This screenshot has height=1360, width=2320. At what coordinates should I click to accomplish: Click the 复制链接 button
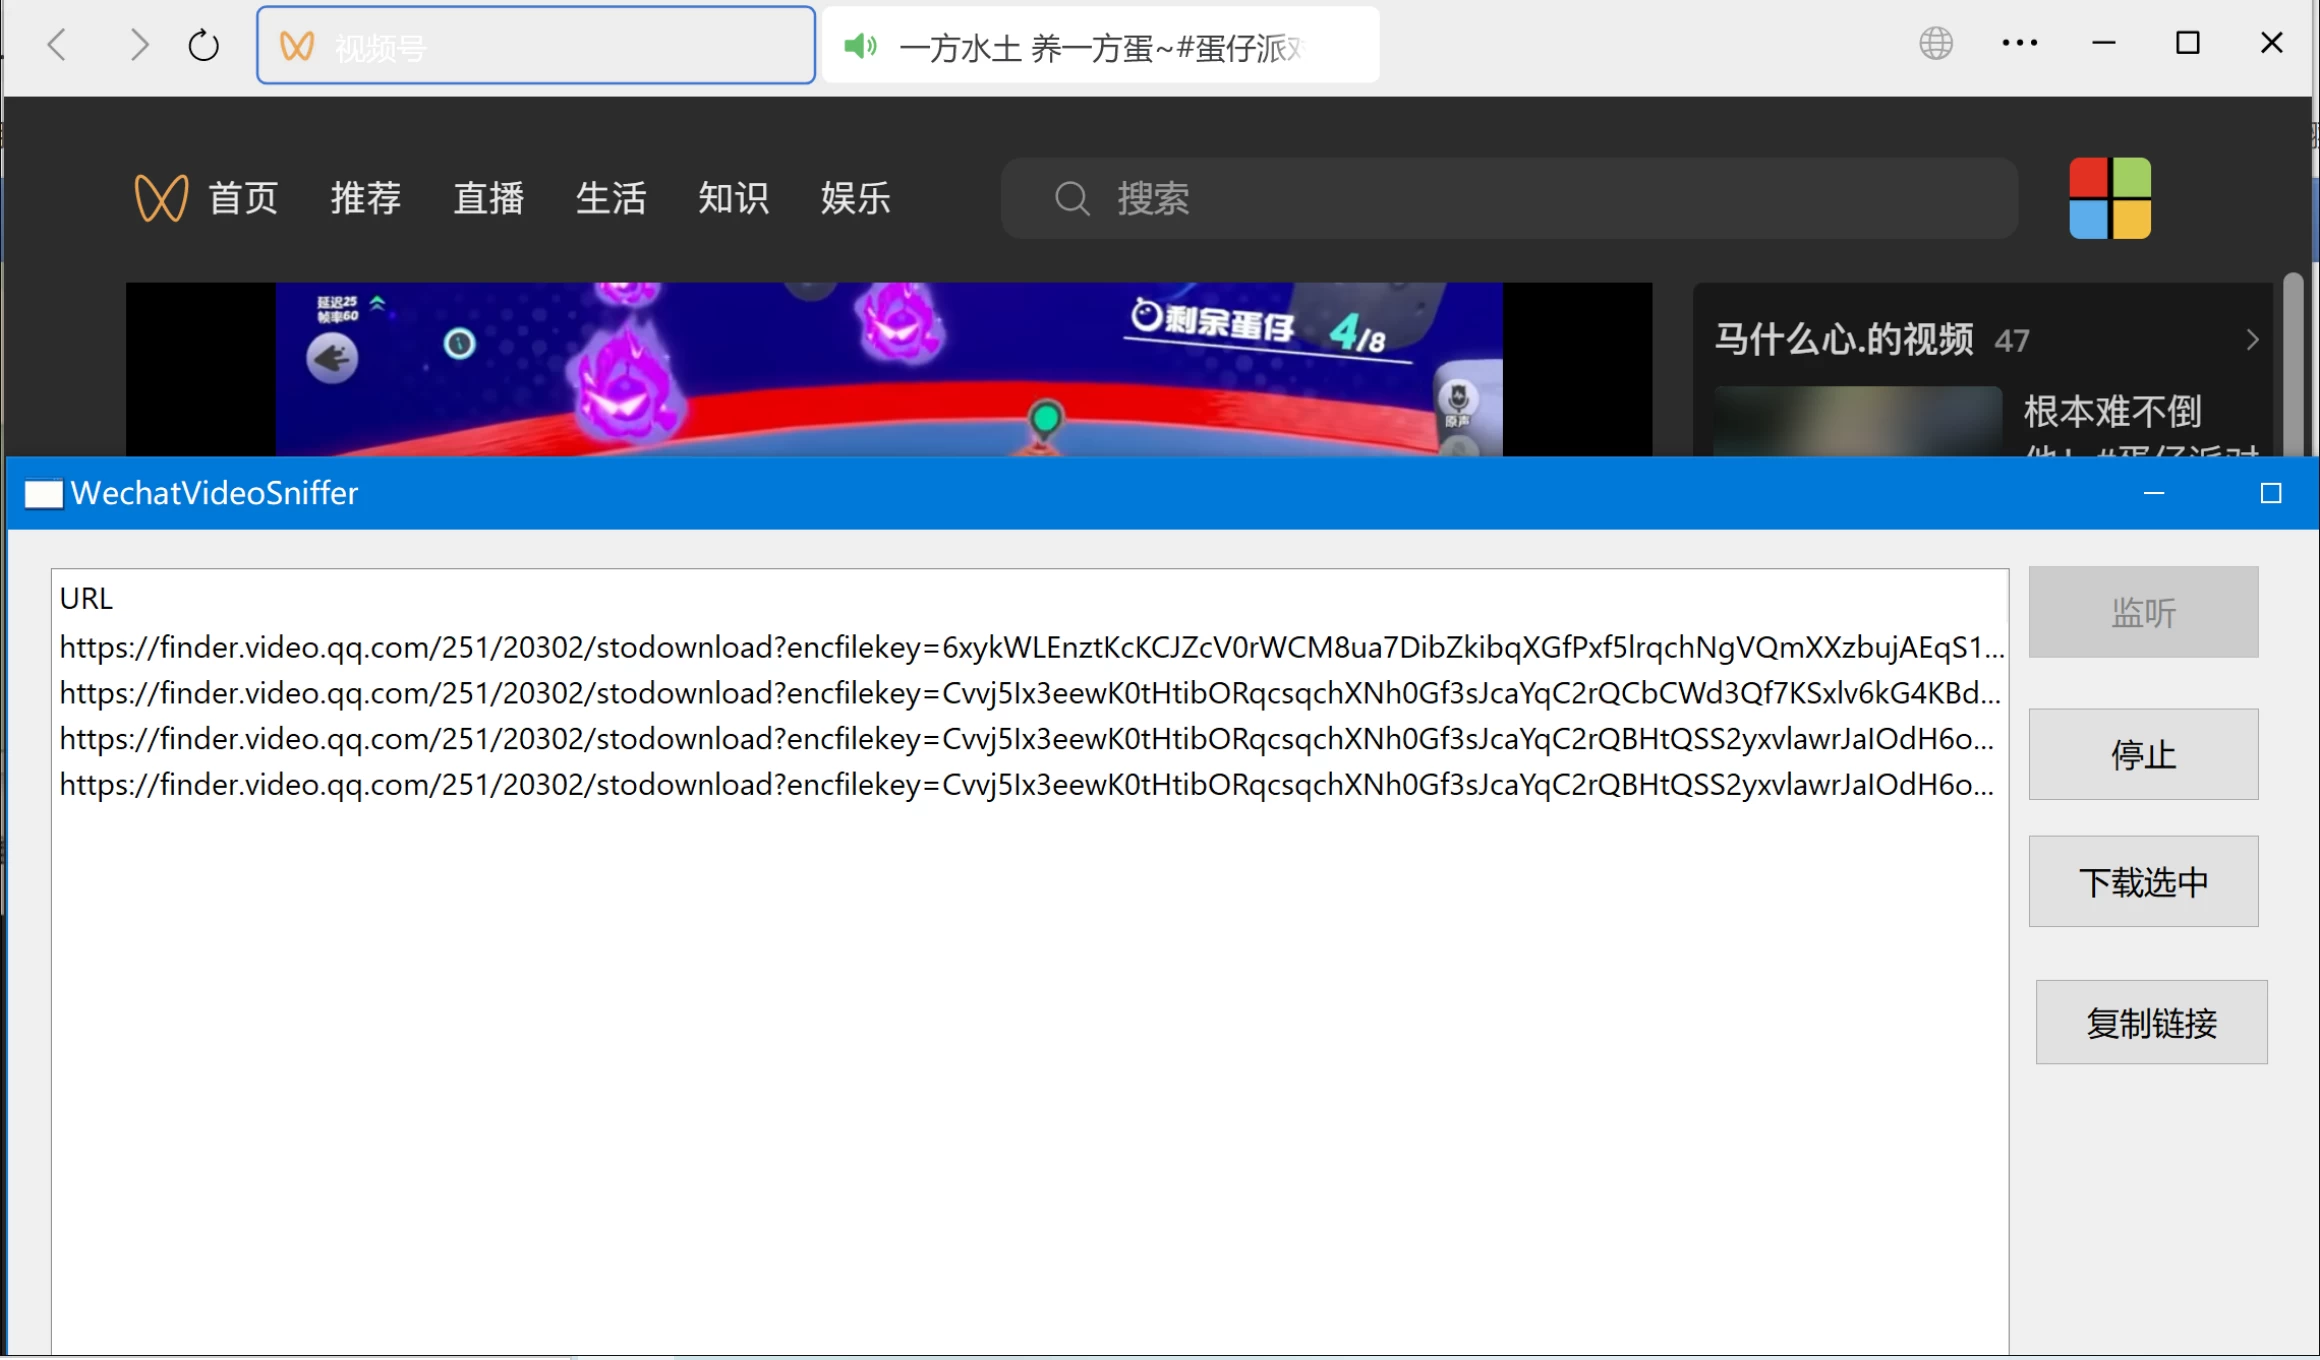pos(2151,1022)
